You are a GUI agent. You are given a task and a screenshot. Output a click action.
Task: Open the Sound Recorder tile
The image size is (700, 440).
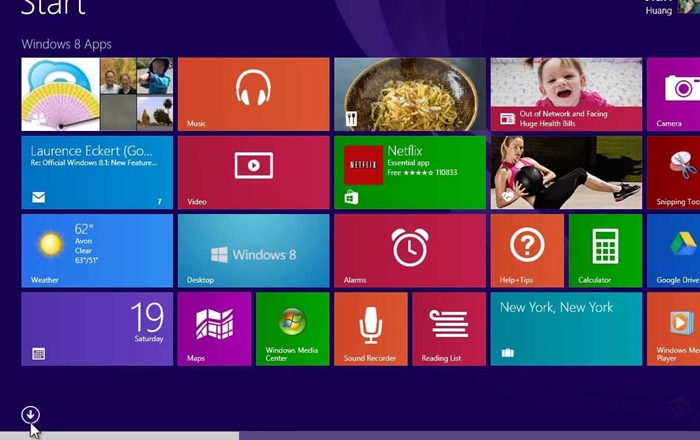click(371, 329)
